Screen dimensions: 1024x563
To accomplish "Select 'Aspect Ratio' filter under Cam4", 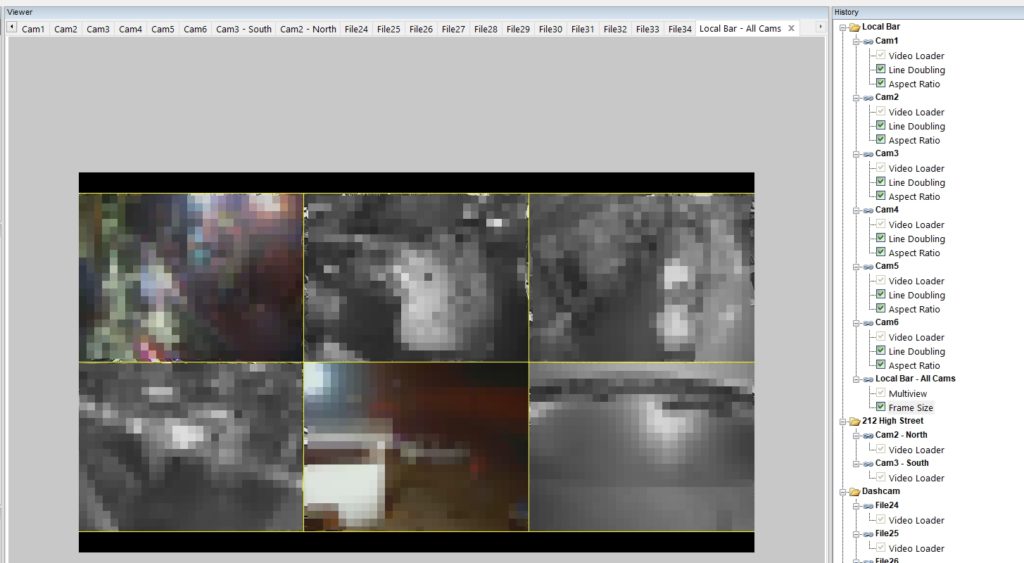I will [914, 253].
